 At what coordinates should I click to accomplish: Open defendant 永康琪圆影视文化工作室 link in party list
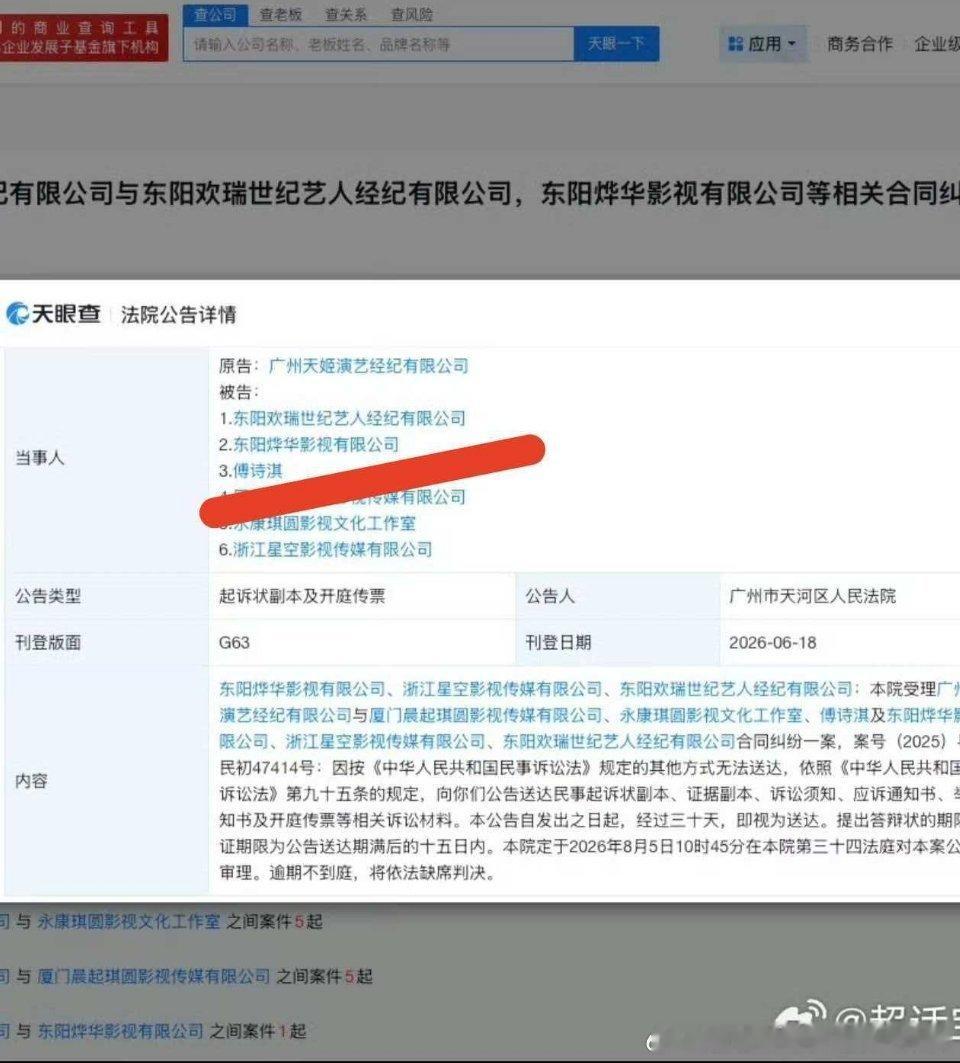[324, 523]
